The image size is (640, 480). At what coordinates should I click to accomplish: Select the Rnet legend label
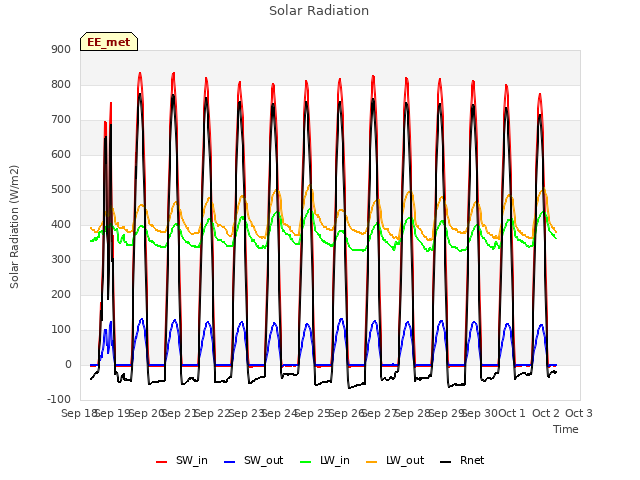click(472, 460)
